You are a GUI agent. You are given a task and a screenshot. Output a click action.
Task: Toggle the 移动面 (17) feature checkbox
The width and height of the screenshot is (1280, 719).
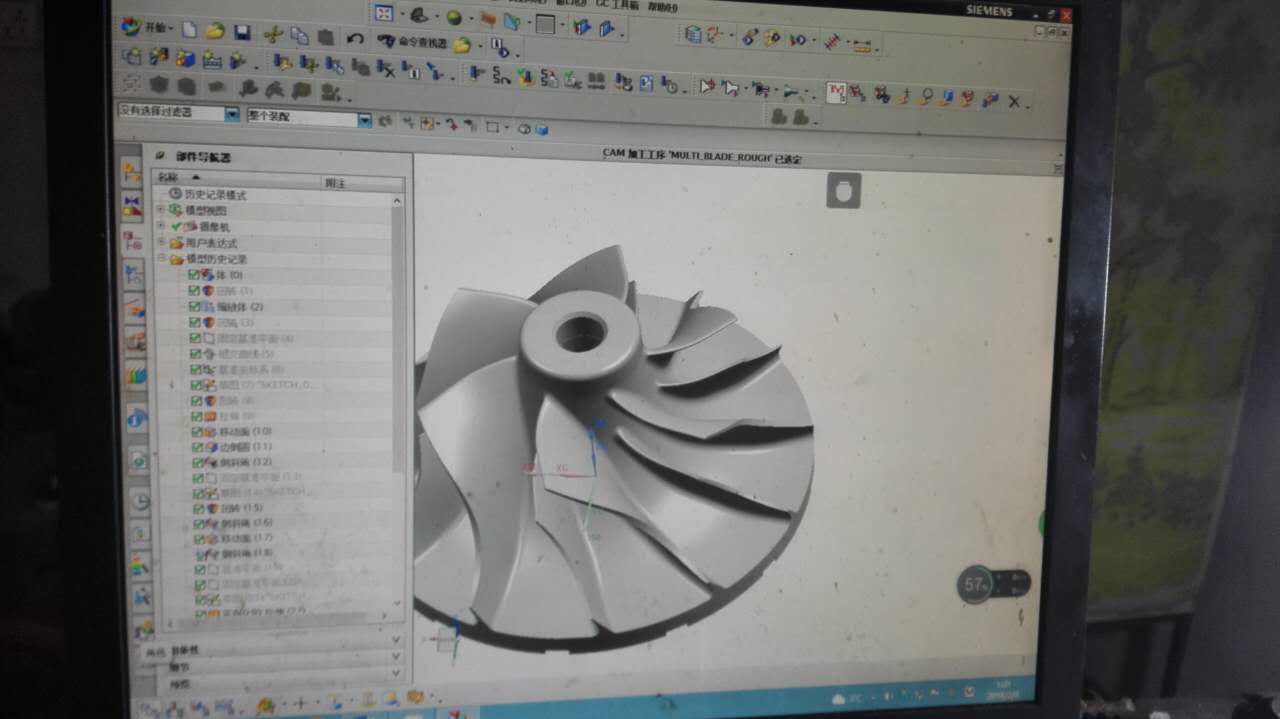tap(199, 539)
